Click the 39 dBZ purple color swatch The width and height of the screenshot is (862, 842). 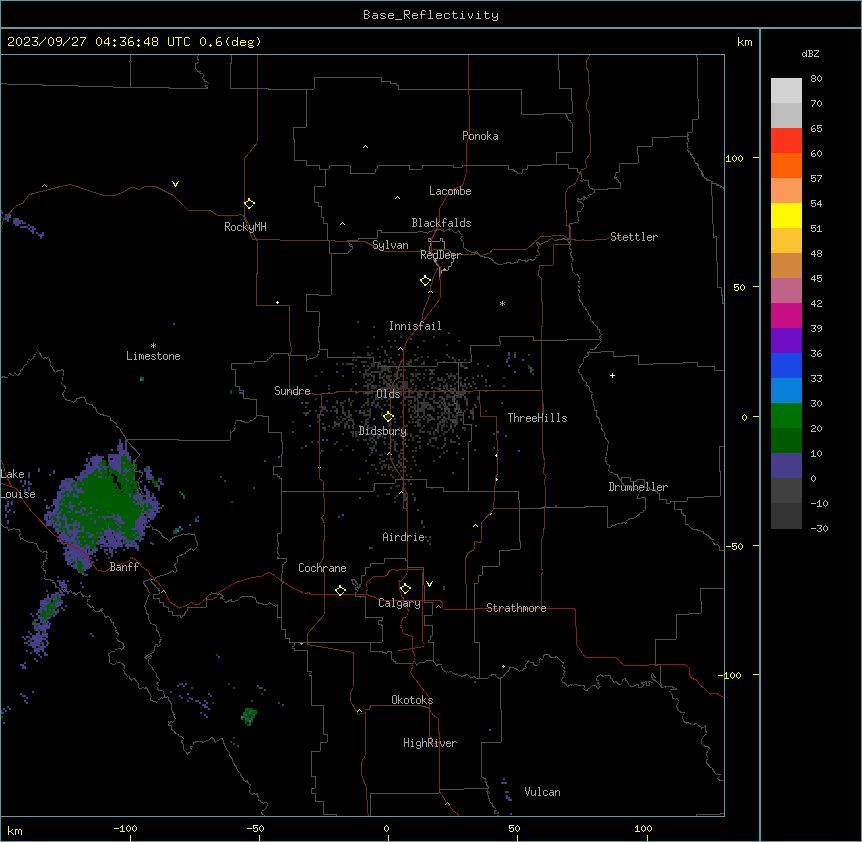(x=786, y=341)
